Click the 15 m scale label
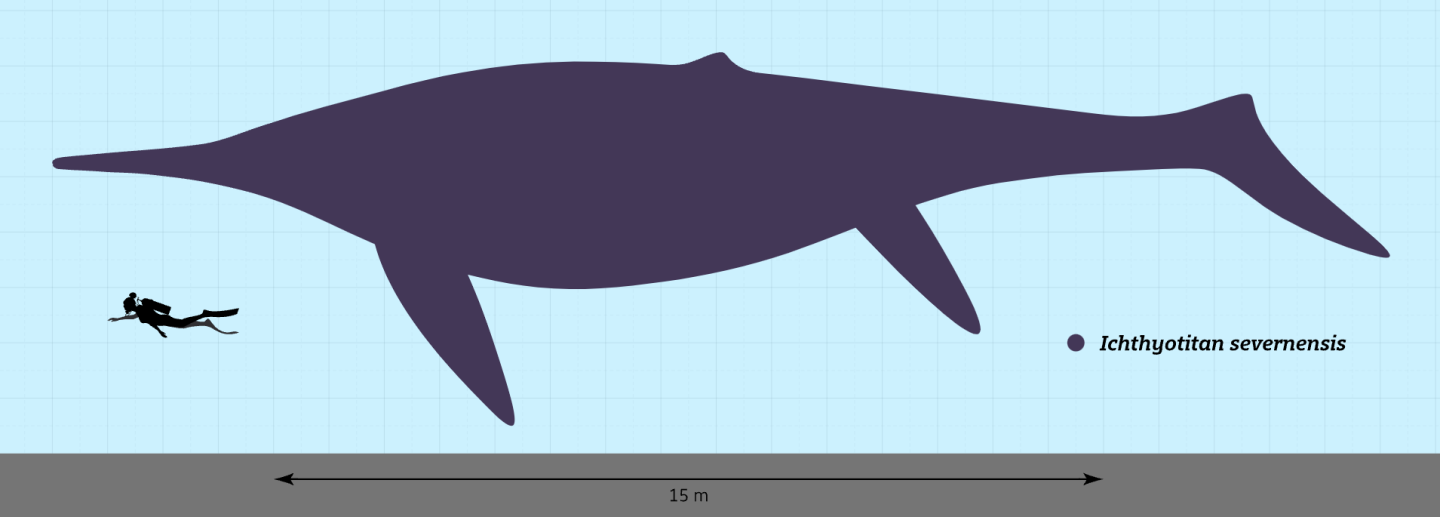The width and height of the screenshot is (1440, 517). [688, 496]
